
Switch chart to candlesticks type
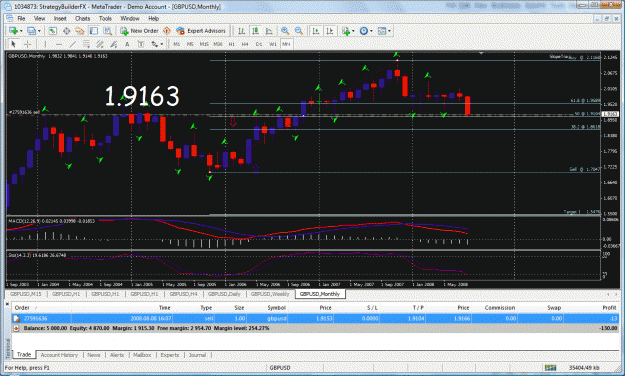coord(256,31)
